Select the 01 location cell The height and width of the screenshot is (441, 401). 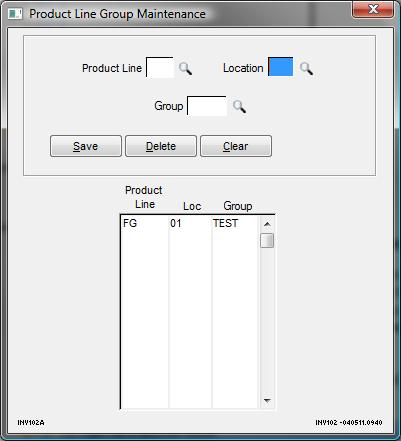176,223
